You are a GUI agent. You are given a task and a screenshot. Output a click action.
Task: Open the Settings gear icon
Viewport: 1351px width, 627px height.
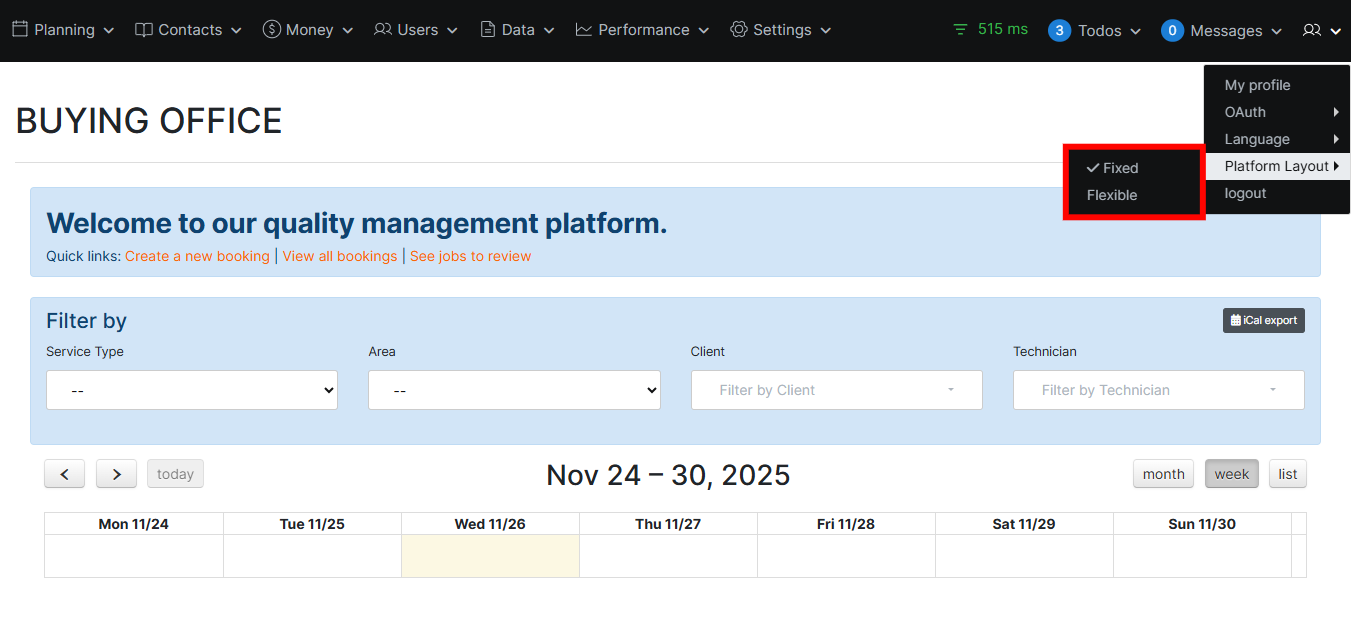737,29
